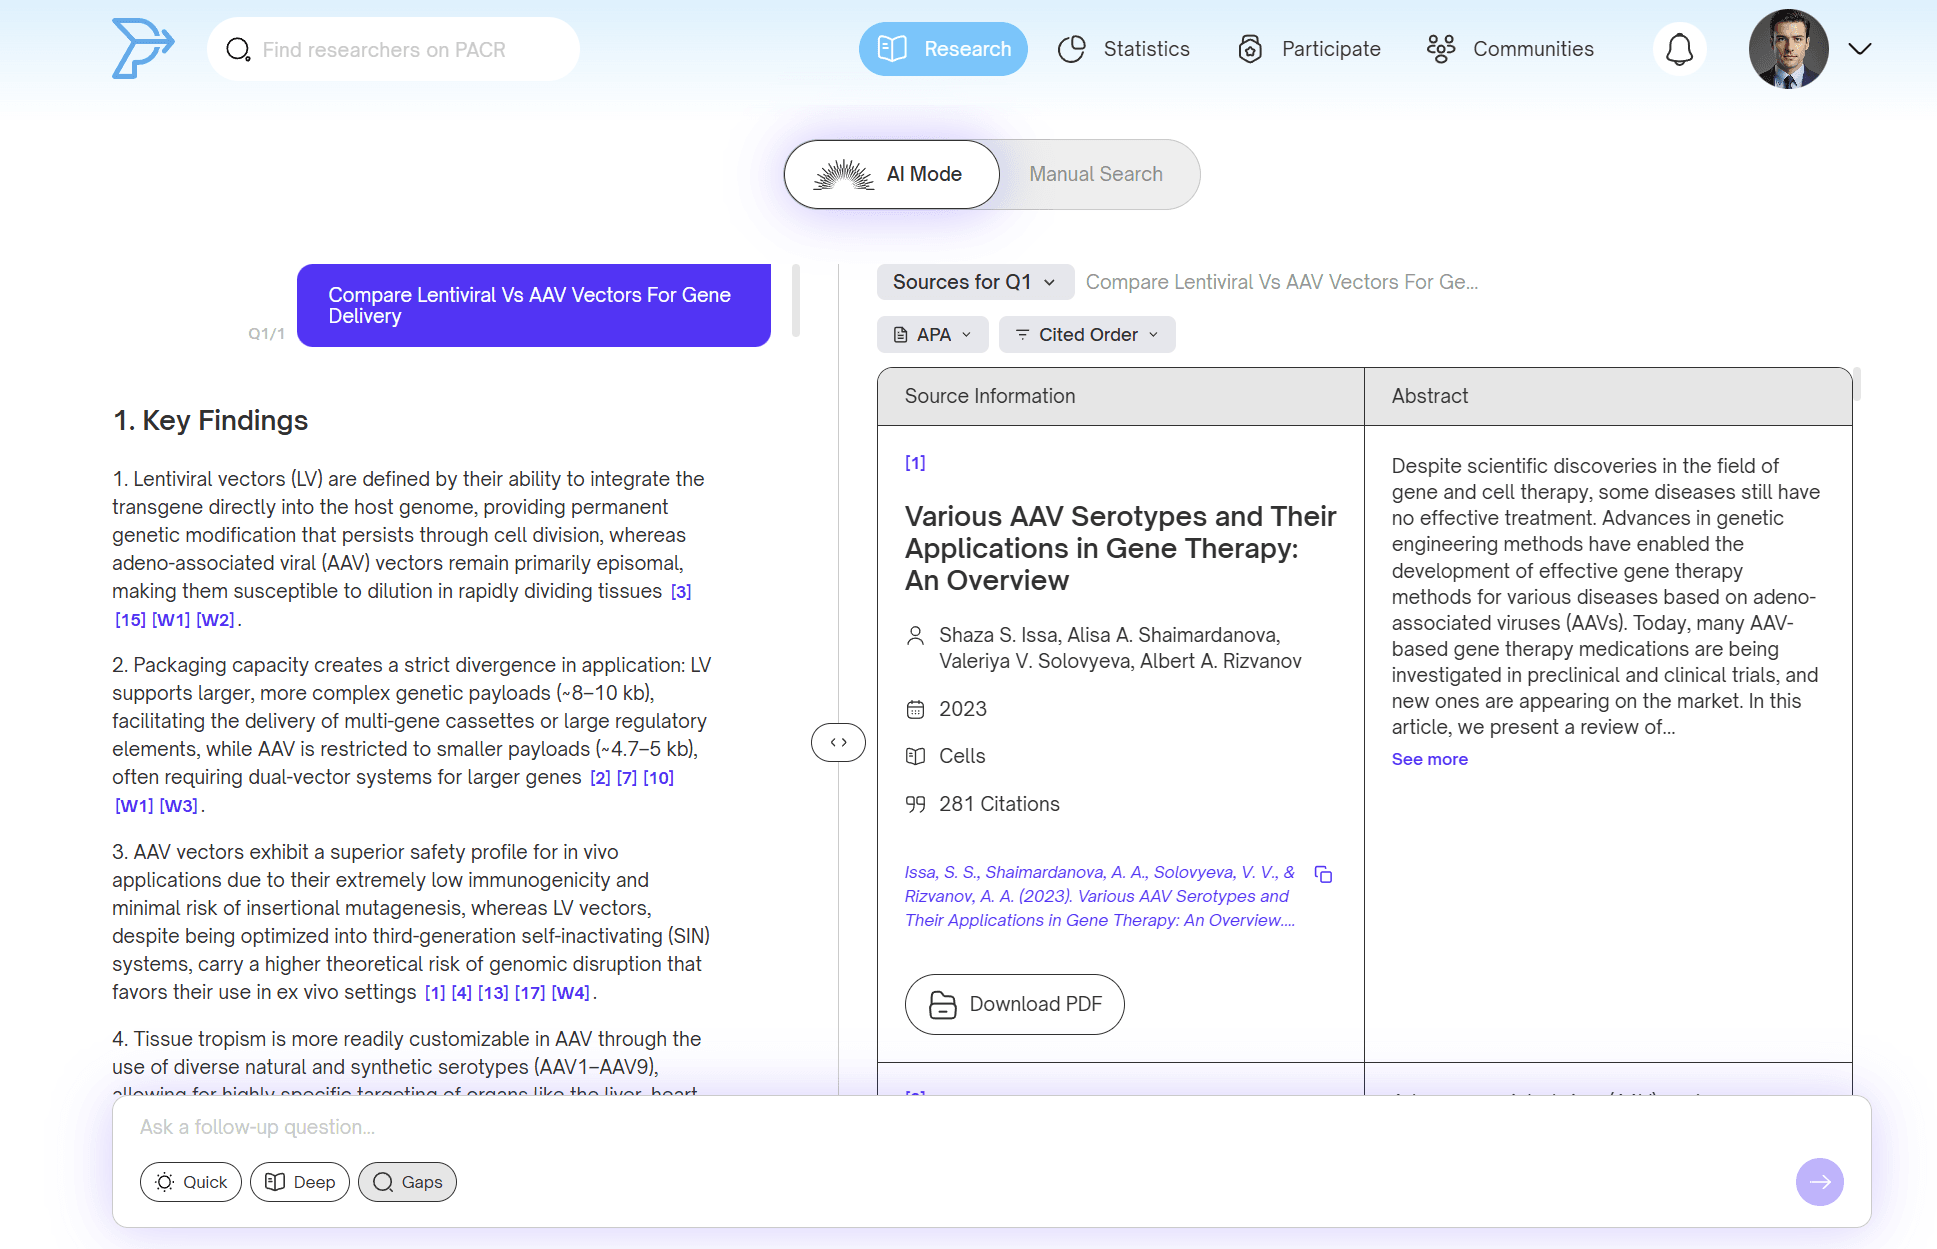Select the Quick answer mode chip

click(x=191, y=1182)
